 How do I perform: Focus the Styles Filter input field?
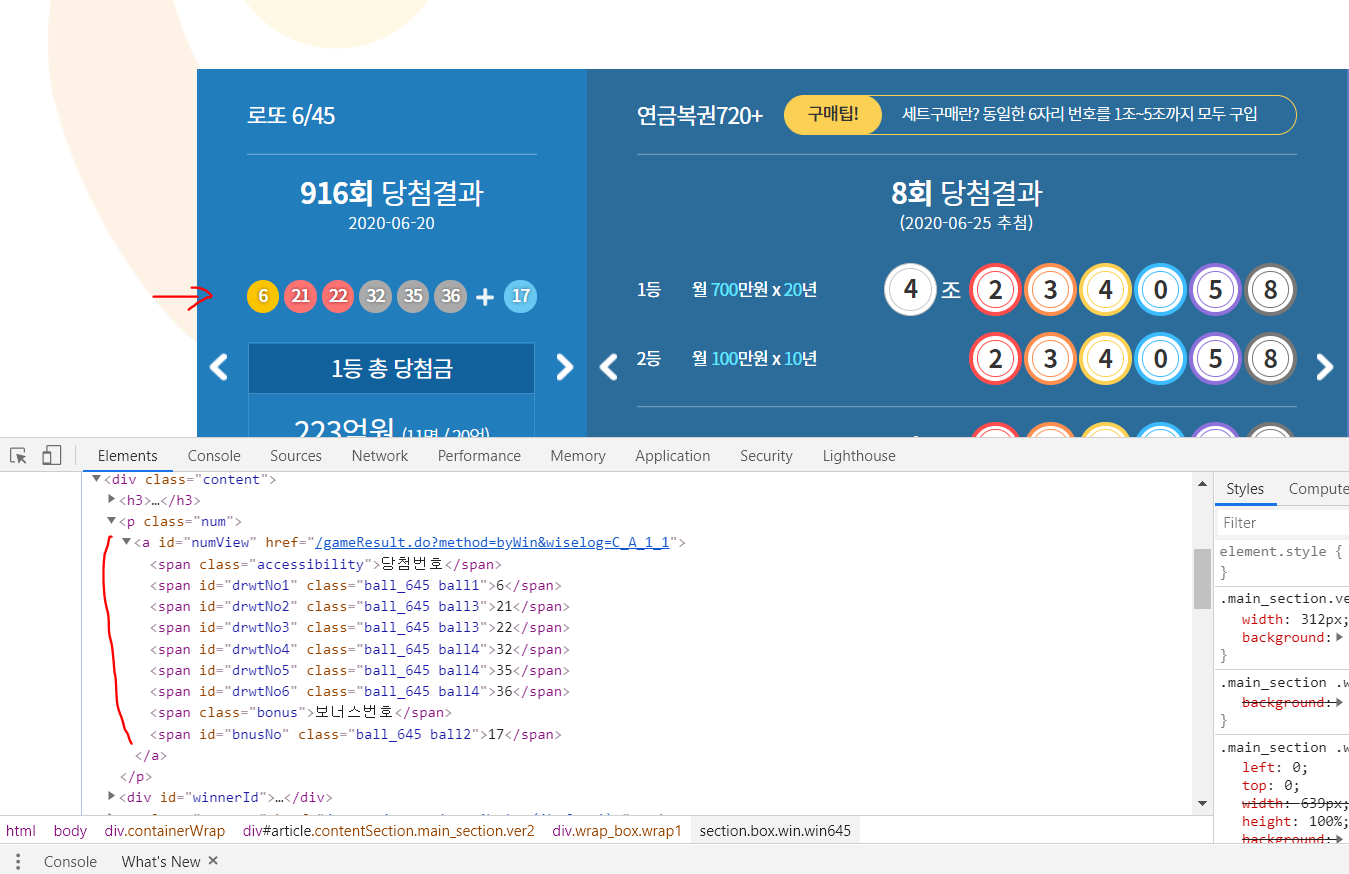click(1284, 523)
